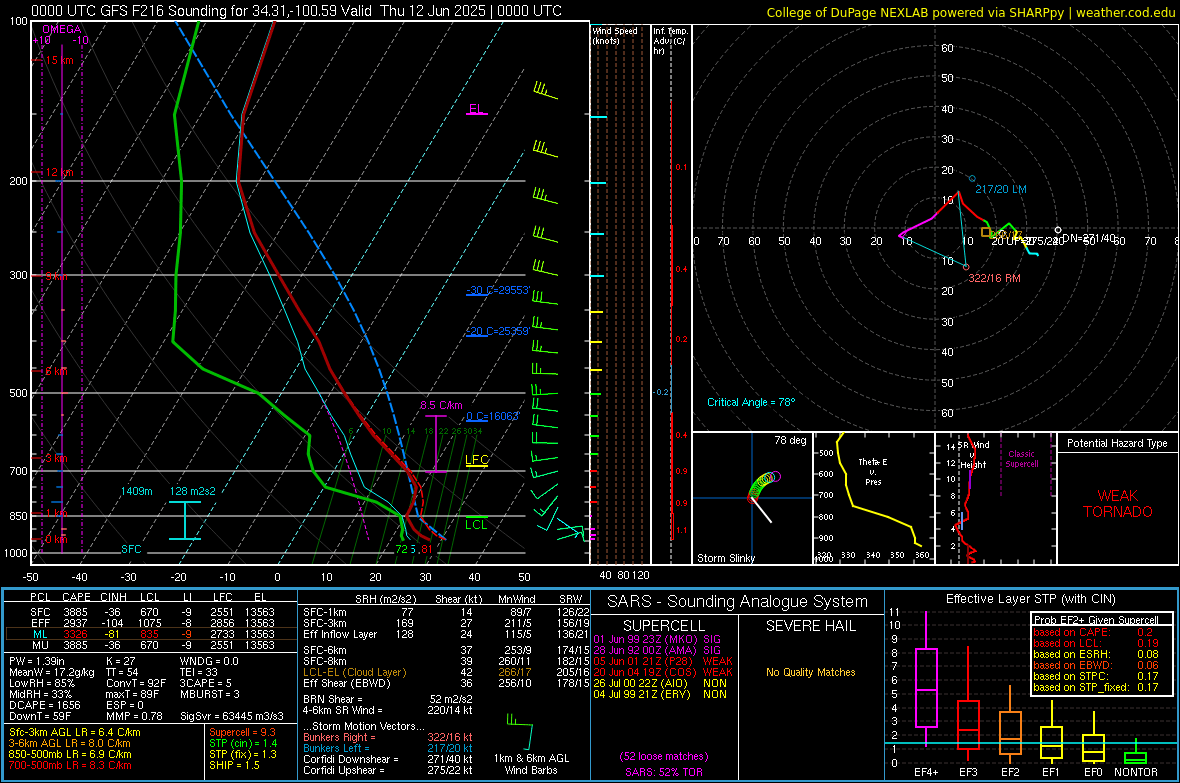1180x783 pixels.
Task: Click the yellow LFC marker label
Action: tap(477, 460)
